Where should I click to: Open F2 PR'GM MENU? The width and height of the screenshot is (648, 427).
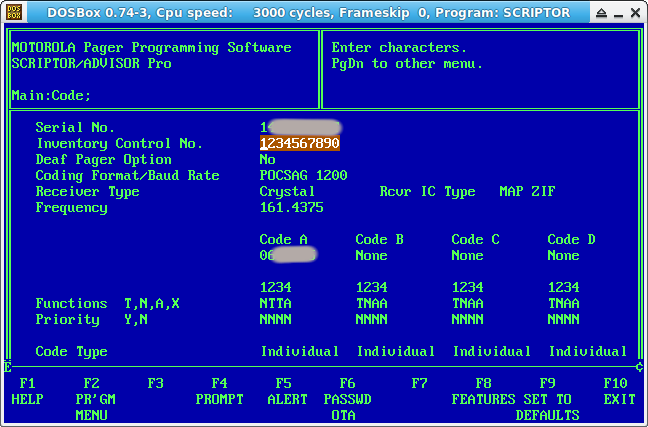click(95, 399)
